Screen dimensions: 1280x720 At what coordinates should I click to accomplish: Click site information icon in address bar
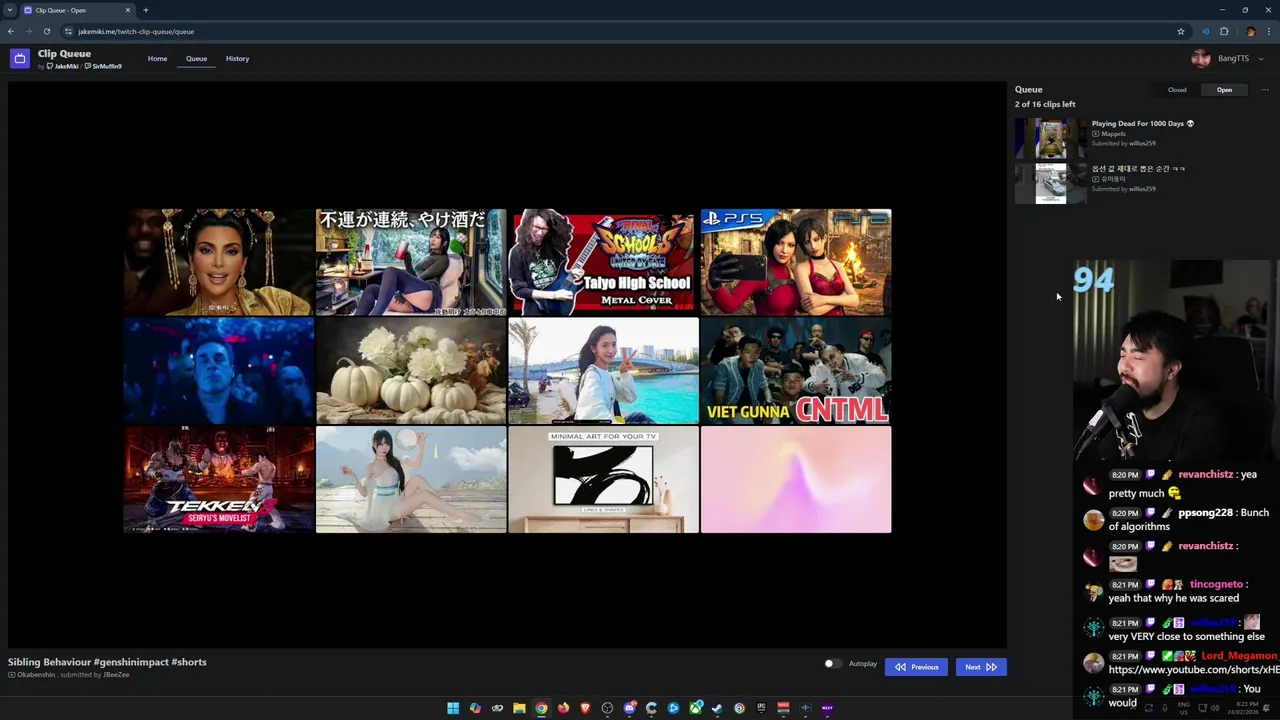(68, 31)
